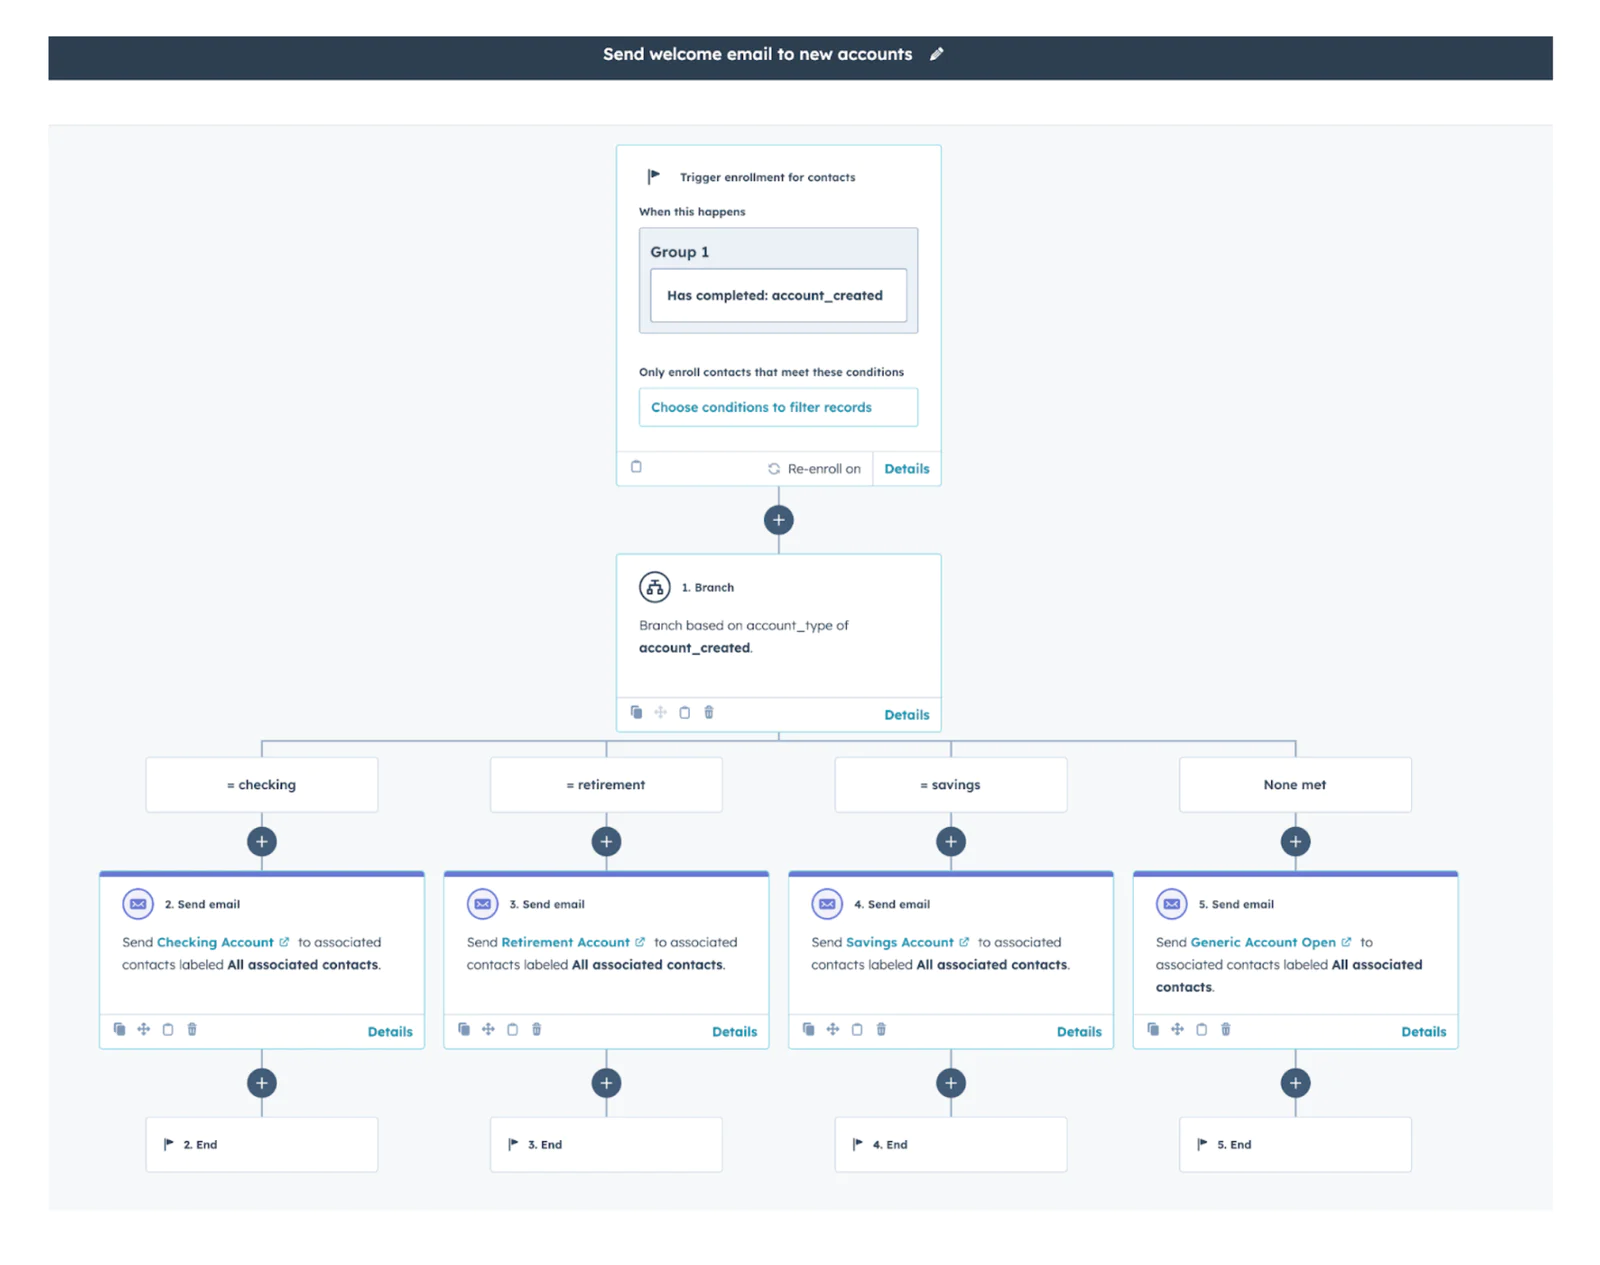Select the 'None met' branch label
The width and height of the screenshot is (1600, 1265).
(1294, 784)
